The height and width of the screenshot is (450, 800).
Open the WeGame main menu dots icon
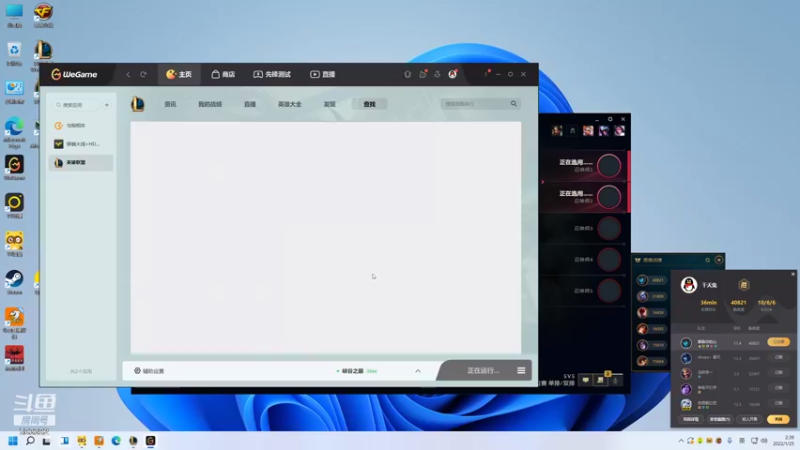click(486, 74)
